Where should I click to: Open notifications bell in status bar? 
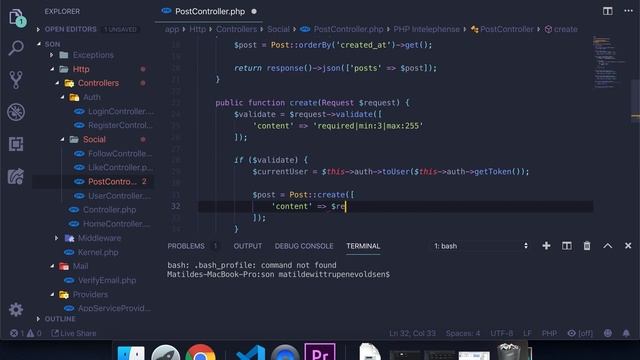pyautogui.click(x=626, y=333)
